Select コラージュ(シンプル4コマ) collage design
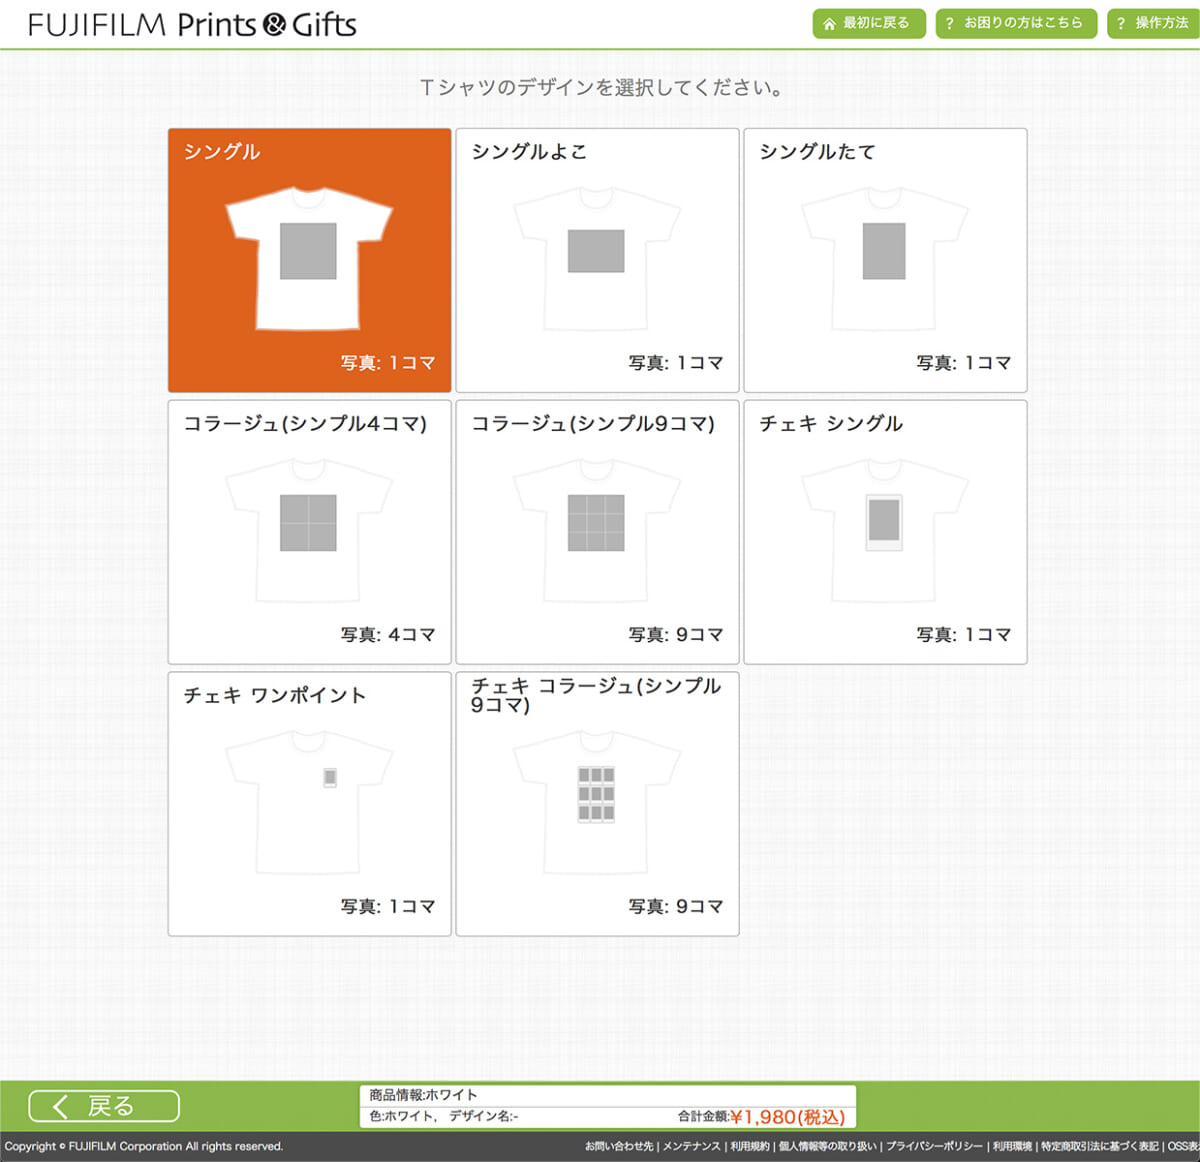Screen dimensions: 1200x1162 309,532
